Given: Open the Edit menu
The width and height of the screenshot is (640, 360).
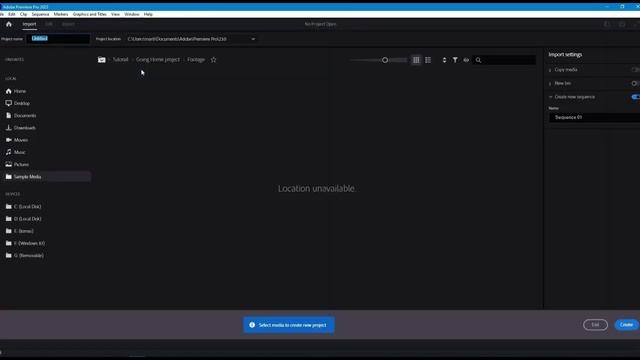Looking at the screenshot, I should (12, 14).
